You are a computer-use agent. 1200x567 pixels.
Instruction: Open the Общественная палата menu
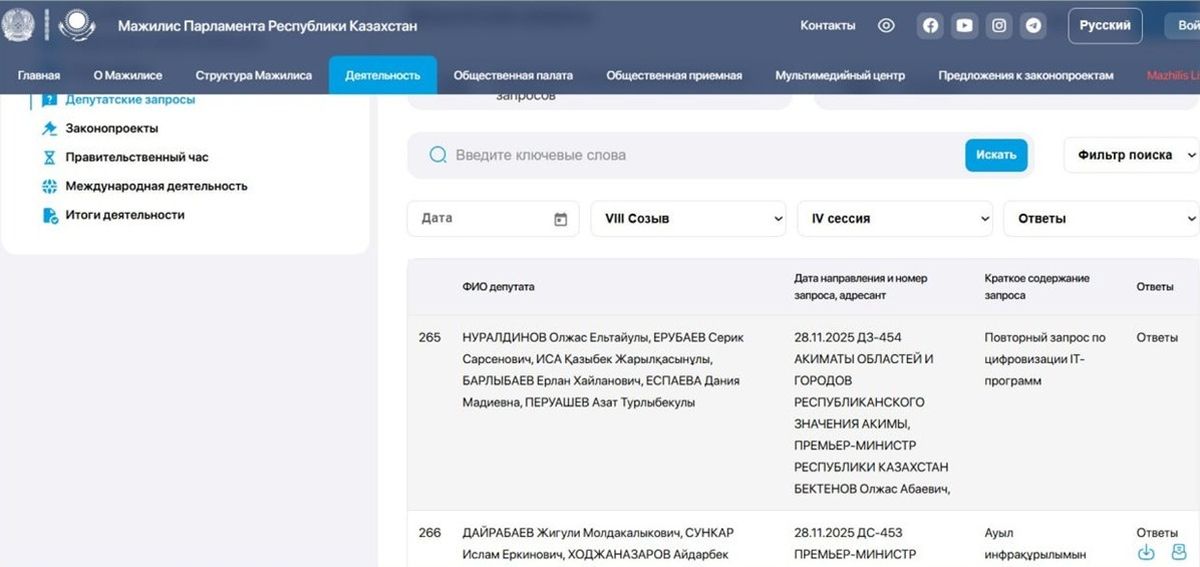(513, 75)
